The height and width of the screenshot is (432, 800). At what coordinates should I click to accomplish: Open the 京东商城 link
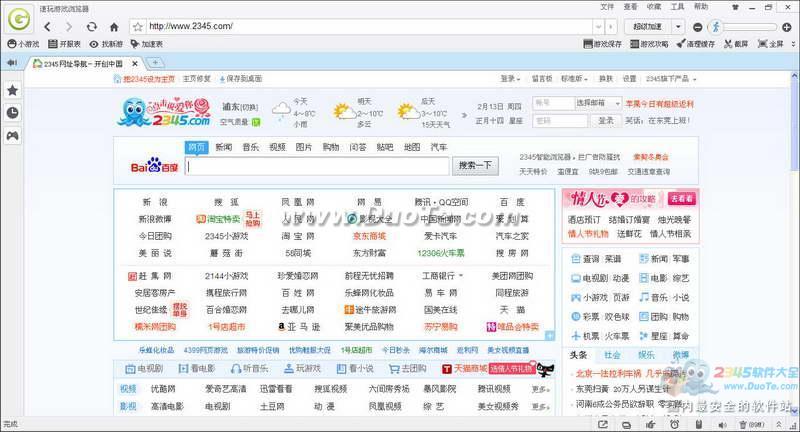pyautogui.click(x=368, y=236)
